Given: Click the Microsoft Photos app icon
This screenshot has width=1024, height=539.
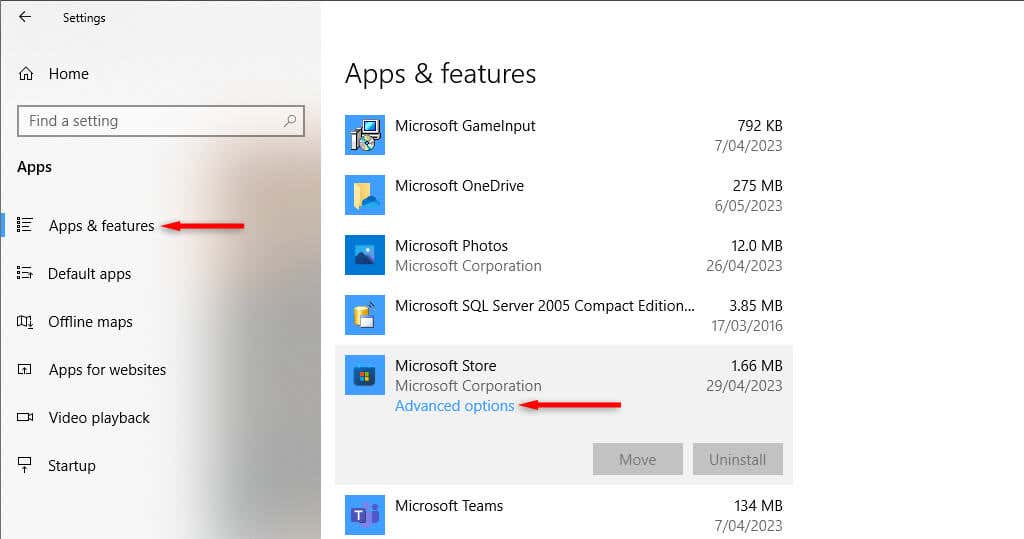Looking at the screenshot, I should click(364, 255).
